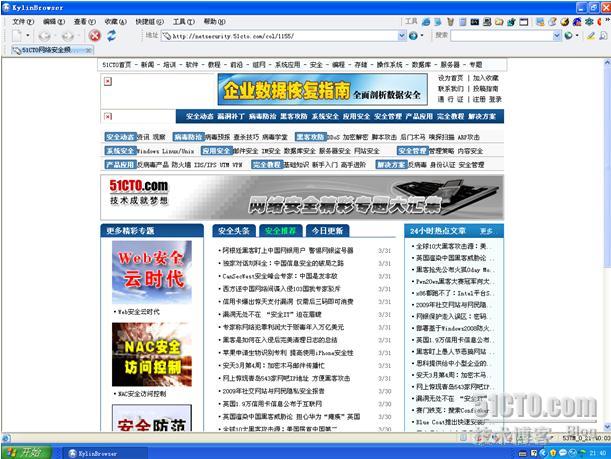Viewport: 611px width, 459px height.
Task: Click 完全教程 in blue navigation bar
Action: tap(450, 116)
